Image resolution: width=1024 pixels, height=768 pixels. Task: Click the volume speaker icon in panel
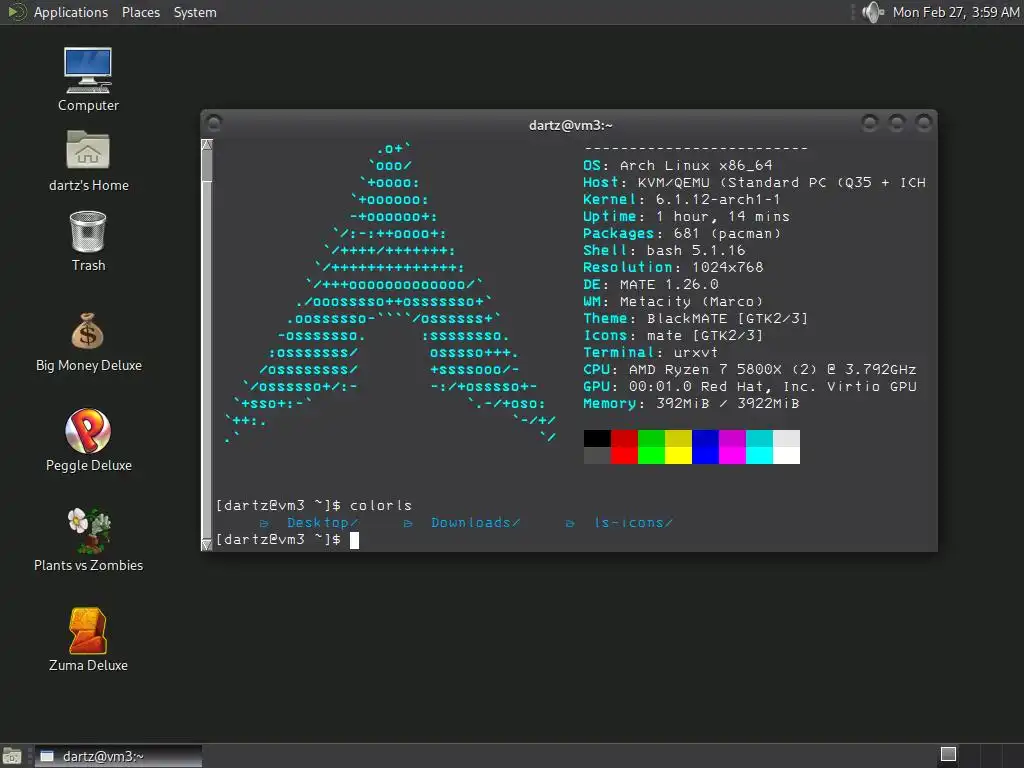point(872,12)
